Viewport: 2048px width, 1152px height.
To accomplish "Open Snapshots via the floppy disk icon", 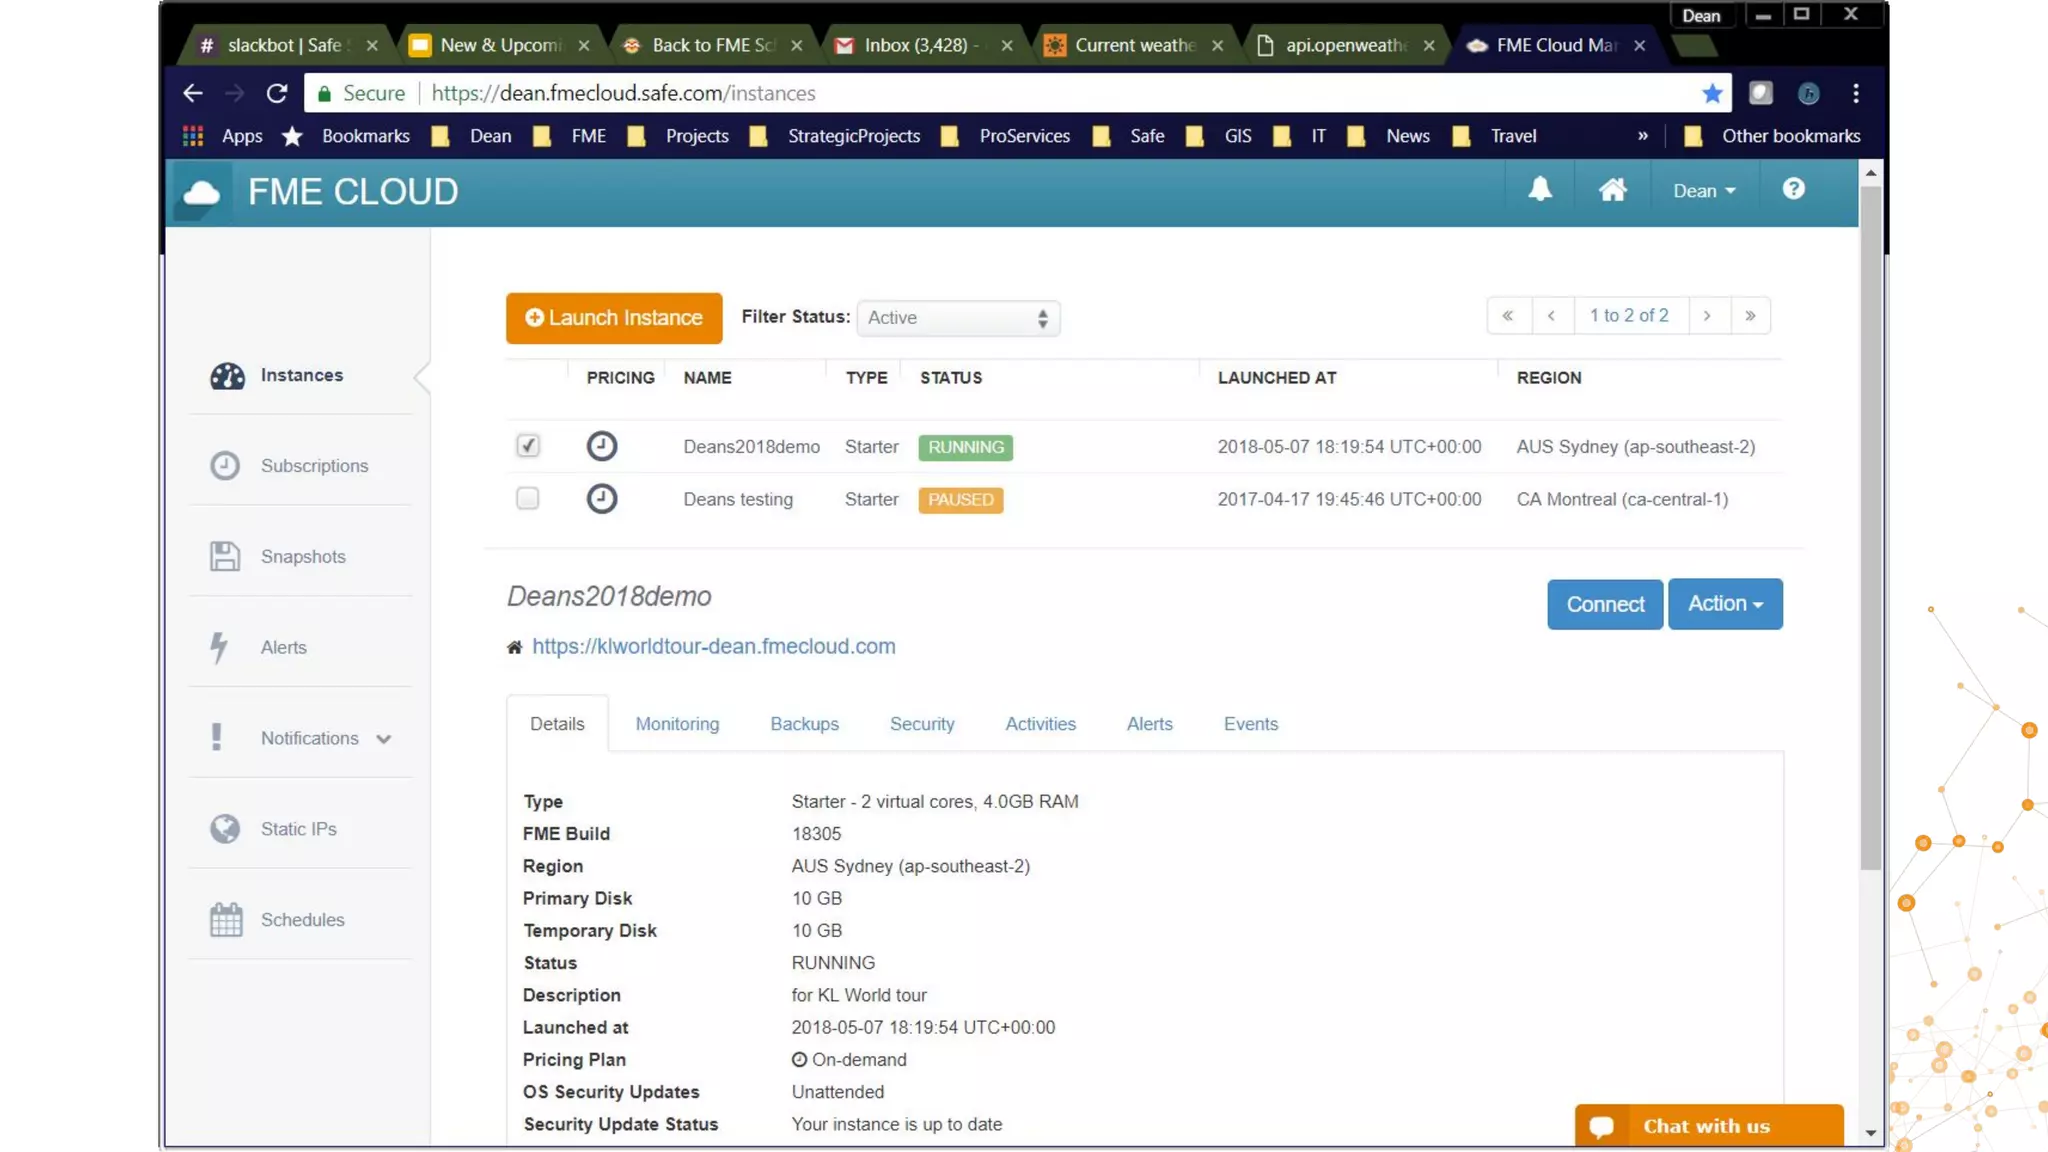I will (x=225, y=557).
